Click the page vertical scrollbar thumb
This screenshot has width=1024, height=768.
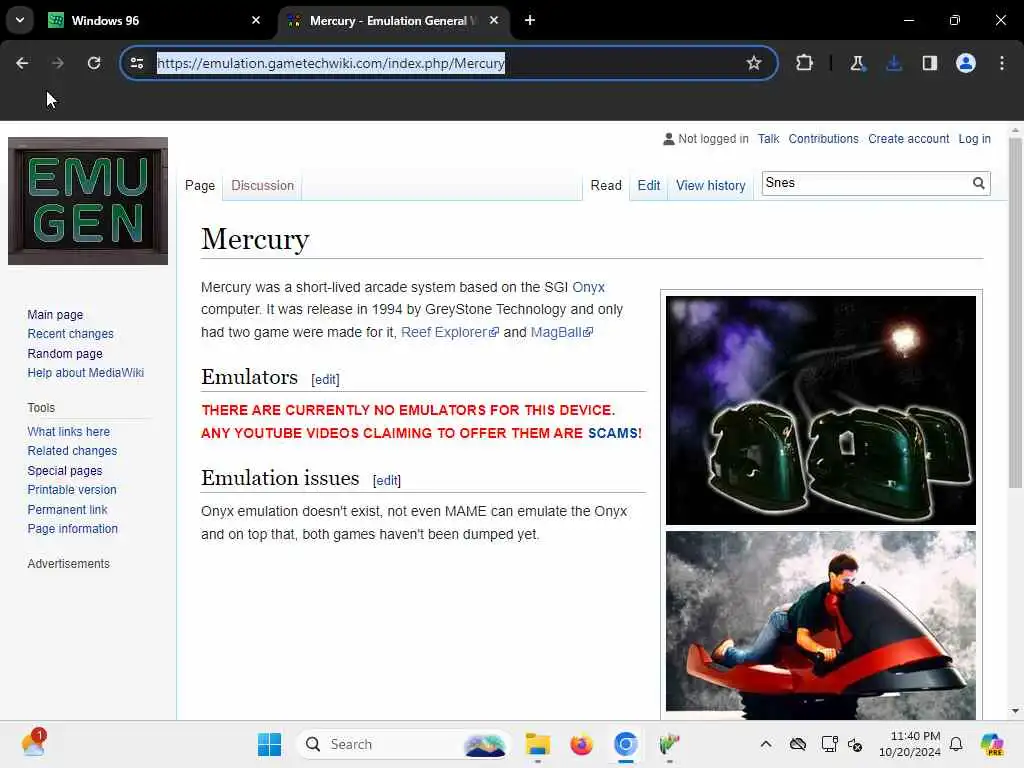coord(1015,312)
